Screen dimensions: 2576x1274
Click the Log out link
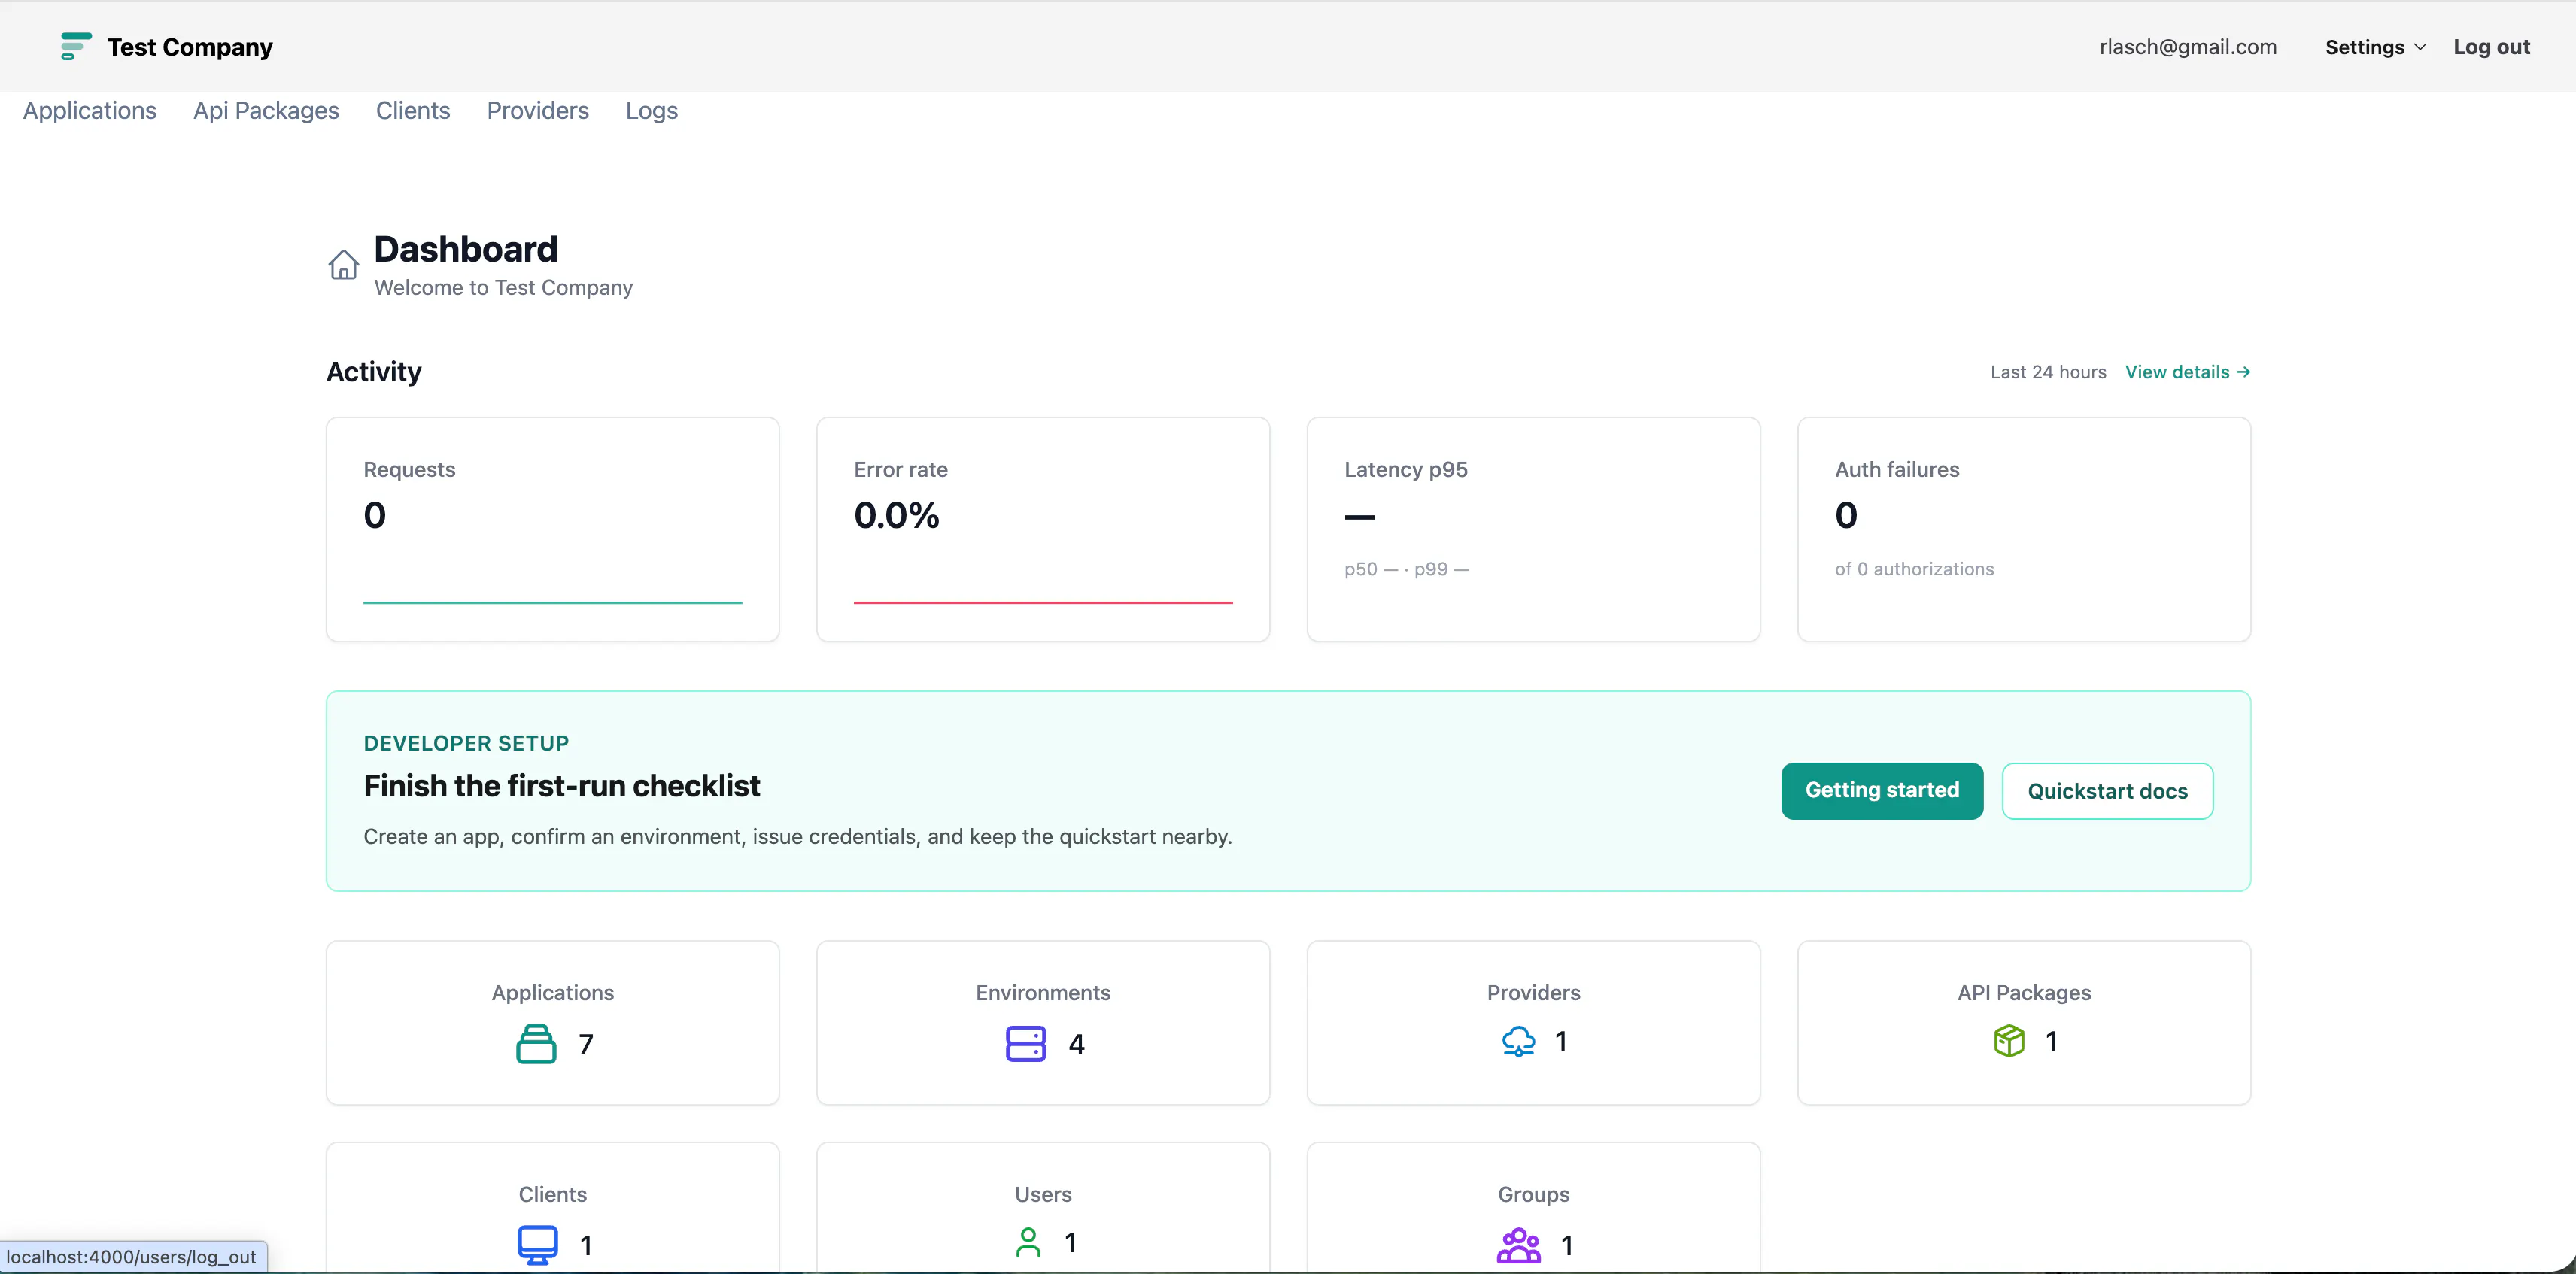coord(2491,47)
